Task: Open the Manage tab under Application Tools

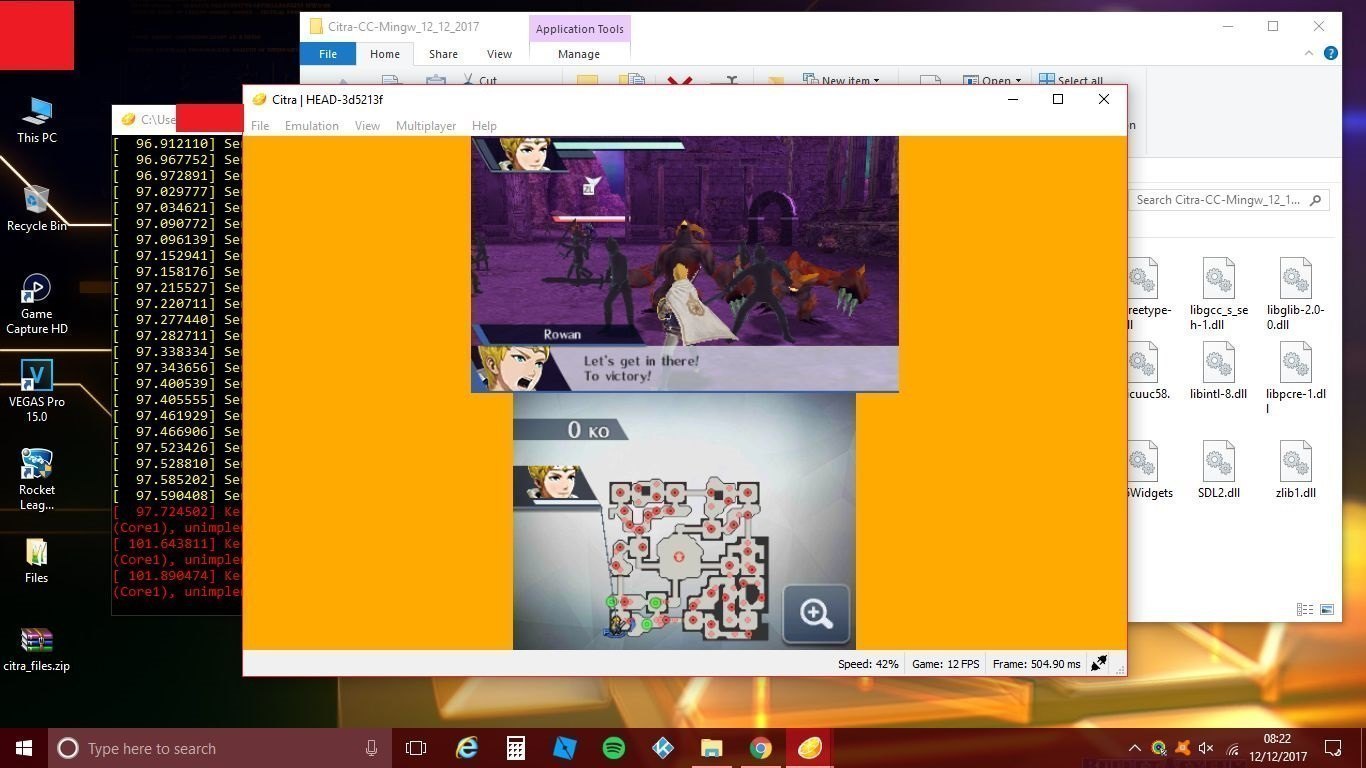Action: 579,54
